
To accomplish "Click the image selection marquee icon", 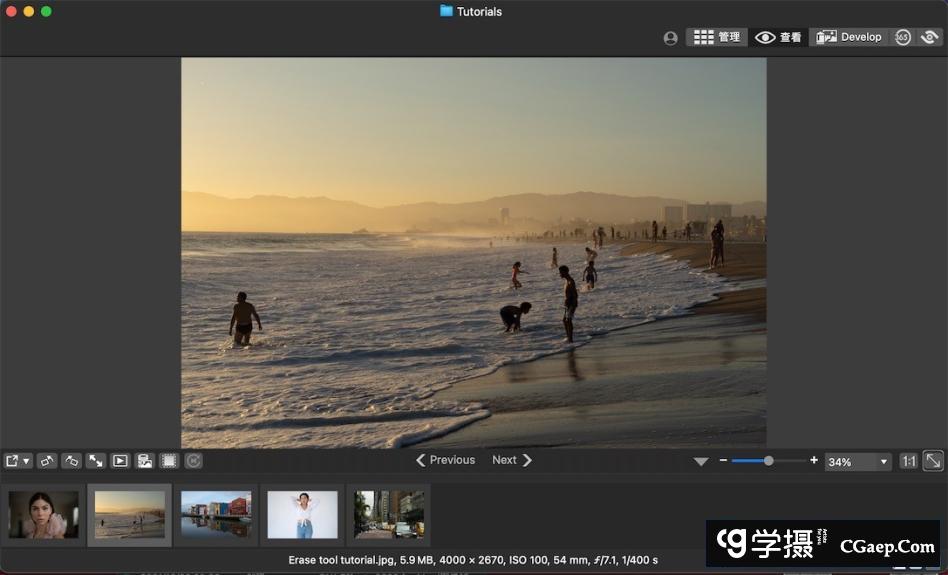I will pos(169,461).
